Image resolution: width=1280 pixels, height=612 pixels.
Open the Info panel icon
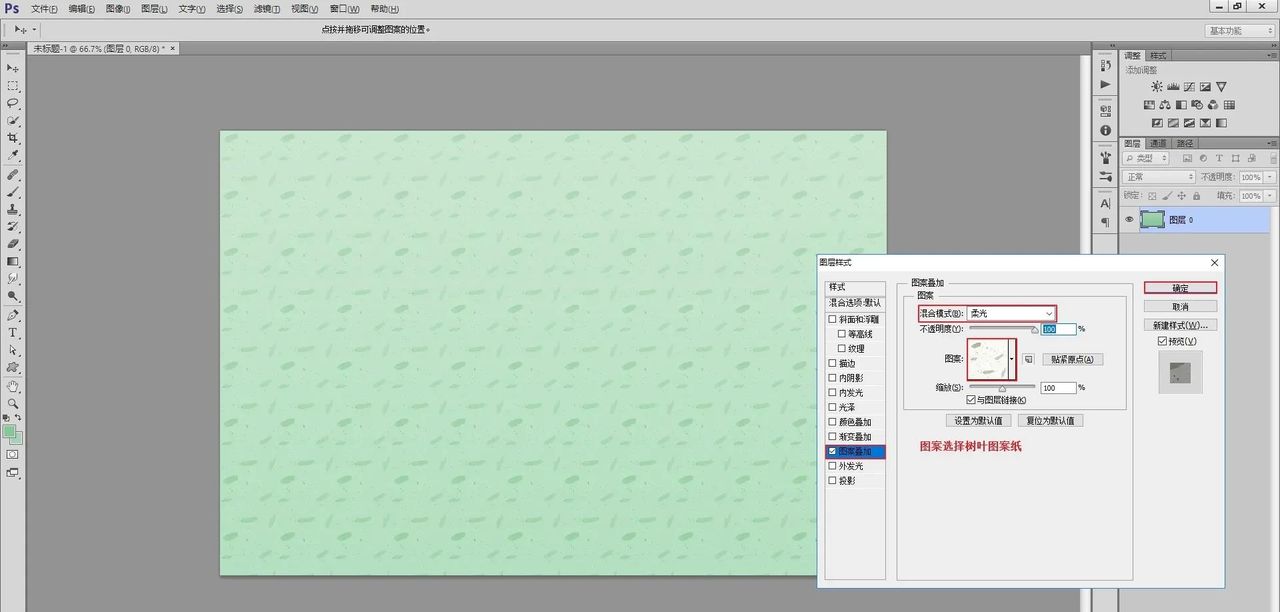tap(1105, 130)
